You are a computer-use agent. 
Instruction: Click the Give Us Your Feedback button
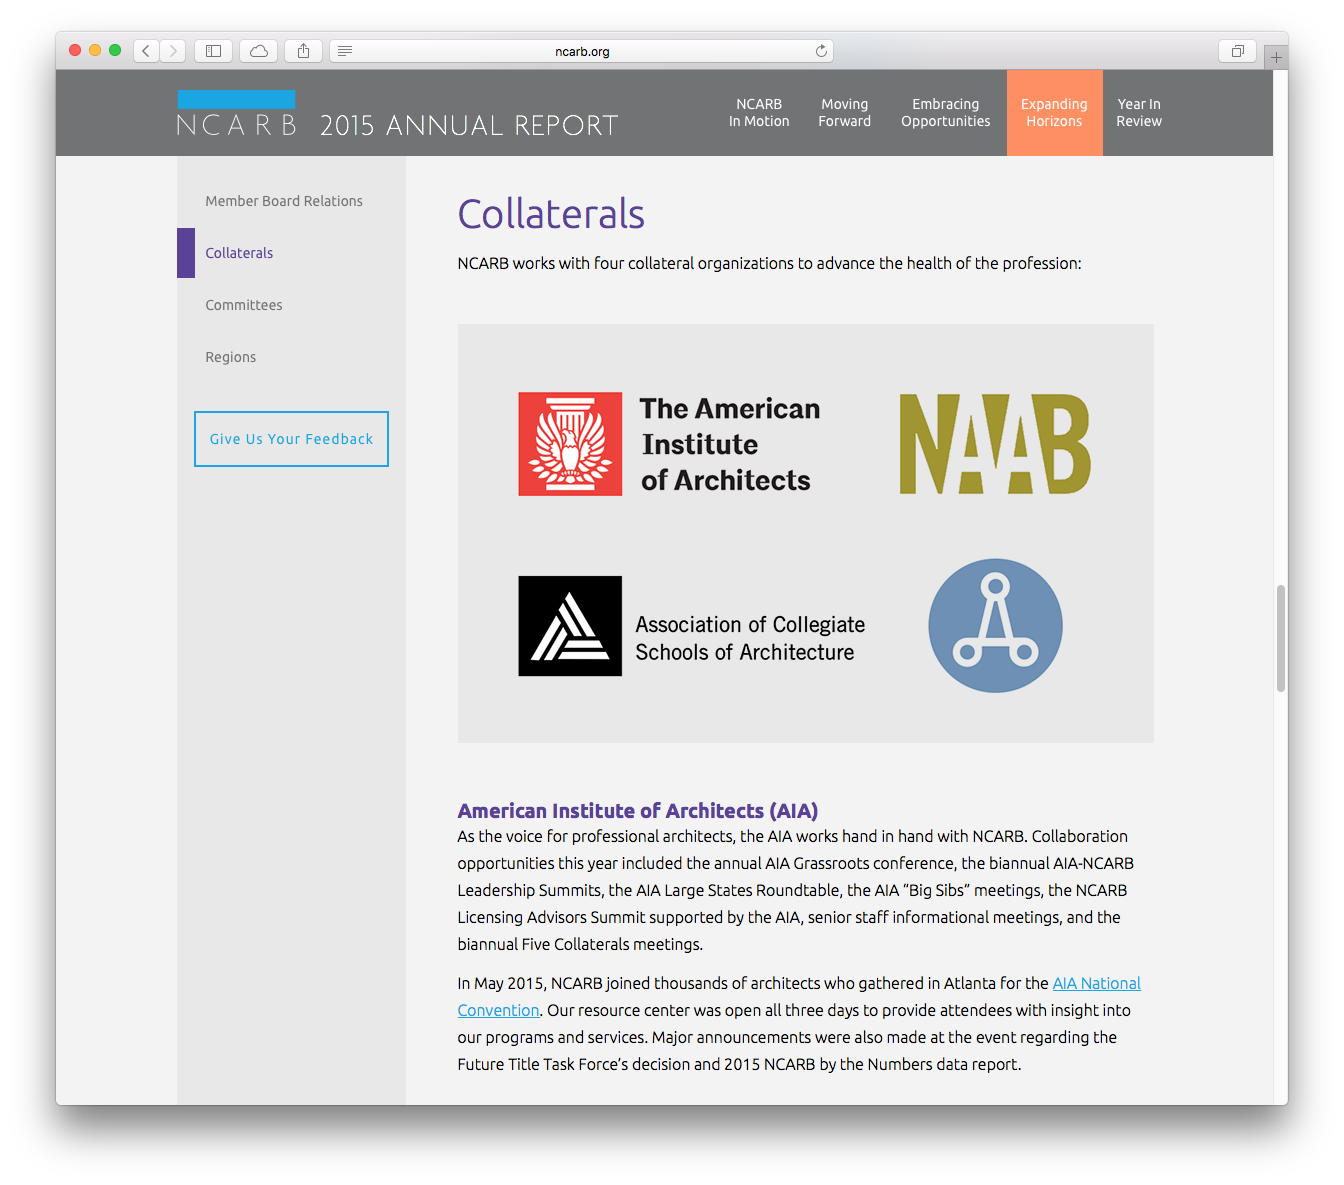[291, 439]
